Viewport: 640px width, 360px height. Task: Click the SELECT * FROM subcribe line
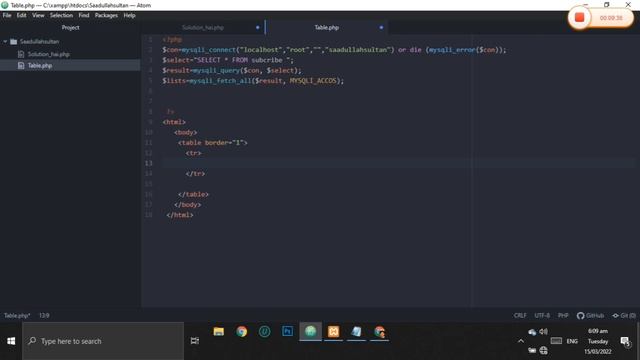point(228,60)
